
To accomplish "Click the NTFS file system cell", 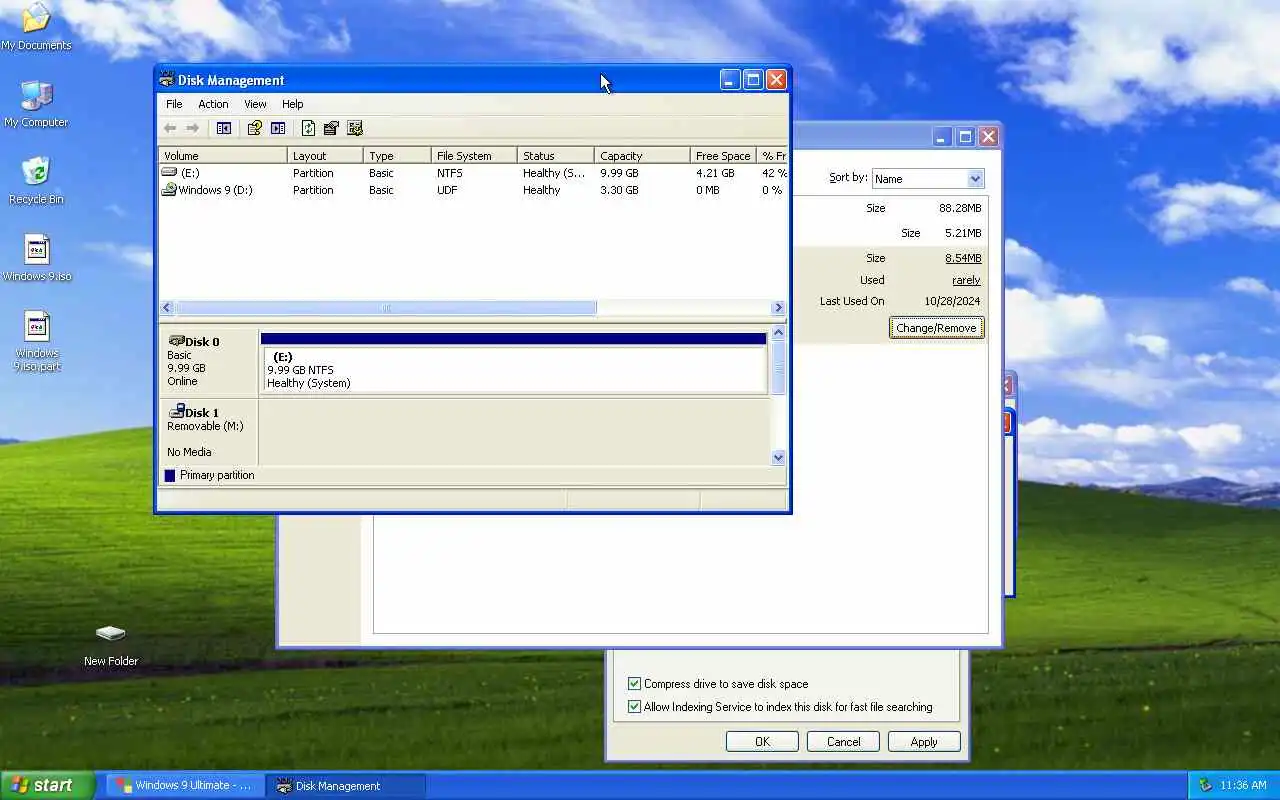I will pos(449,173).
